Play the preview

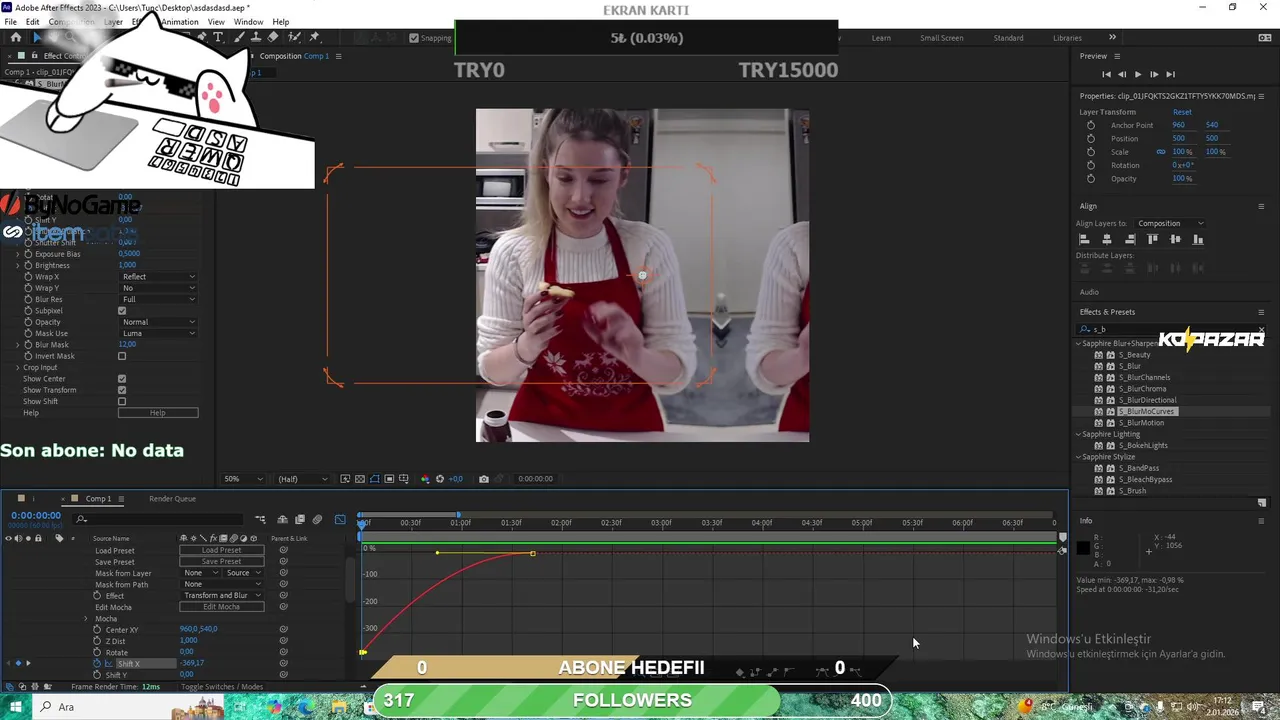[x=1137, y=74]
